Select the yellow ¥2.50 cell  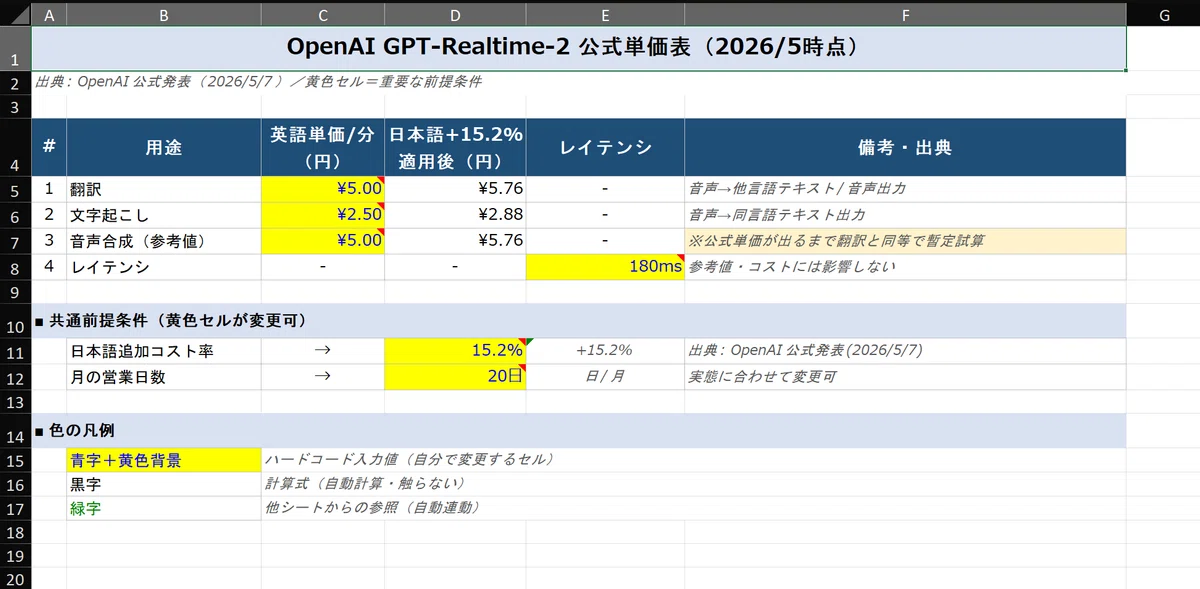point(322,215)
